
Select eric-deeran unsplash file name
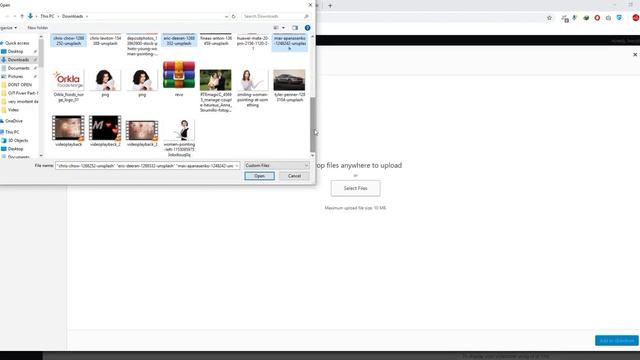(x=179, y=40)
